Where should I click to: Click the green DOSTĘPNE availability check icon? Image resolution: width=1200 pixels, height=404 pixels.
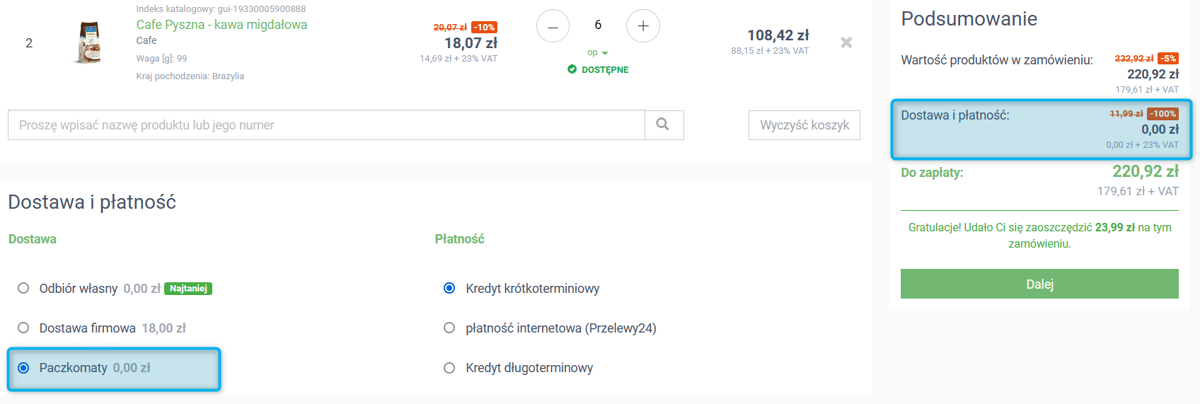[572, 69]
